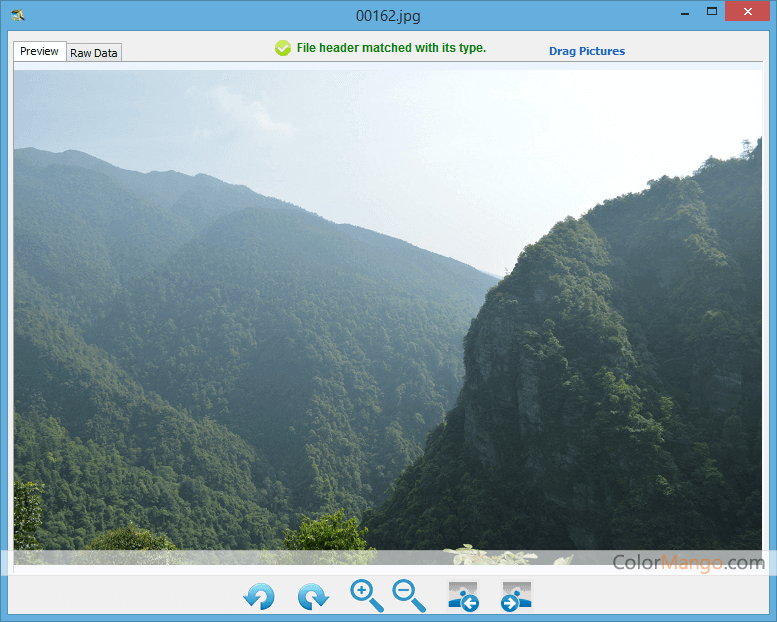Zoom out of the photo
The image size is (777, 622).
point(408,596)
